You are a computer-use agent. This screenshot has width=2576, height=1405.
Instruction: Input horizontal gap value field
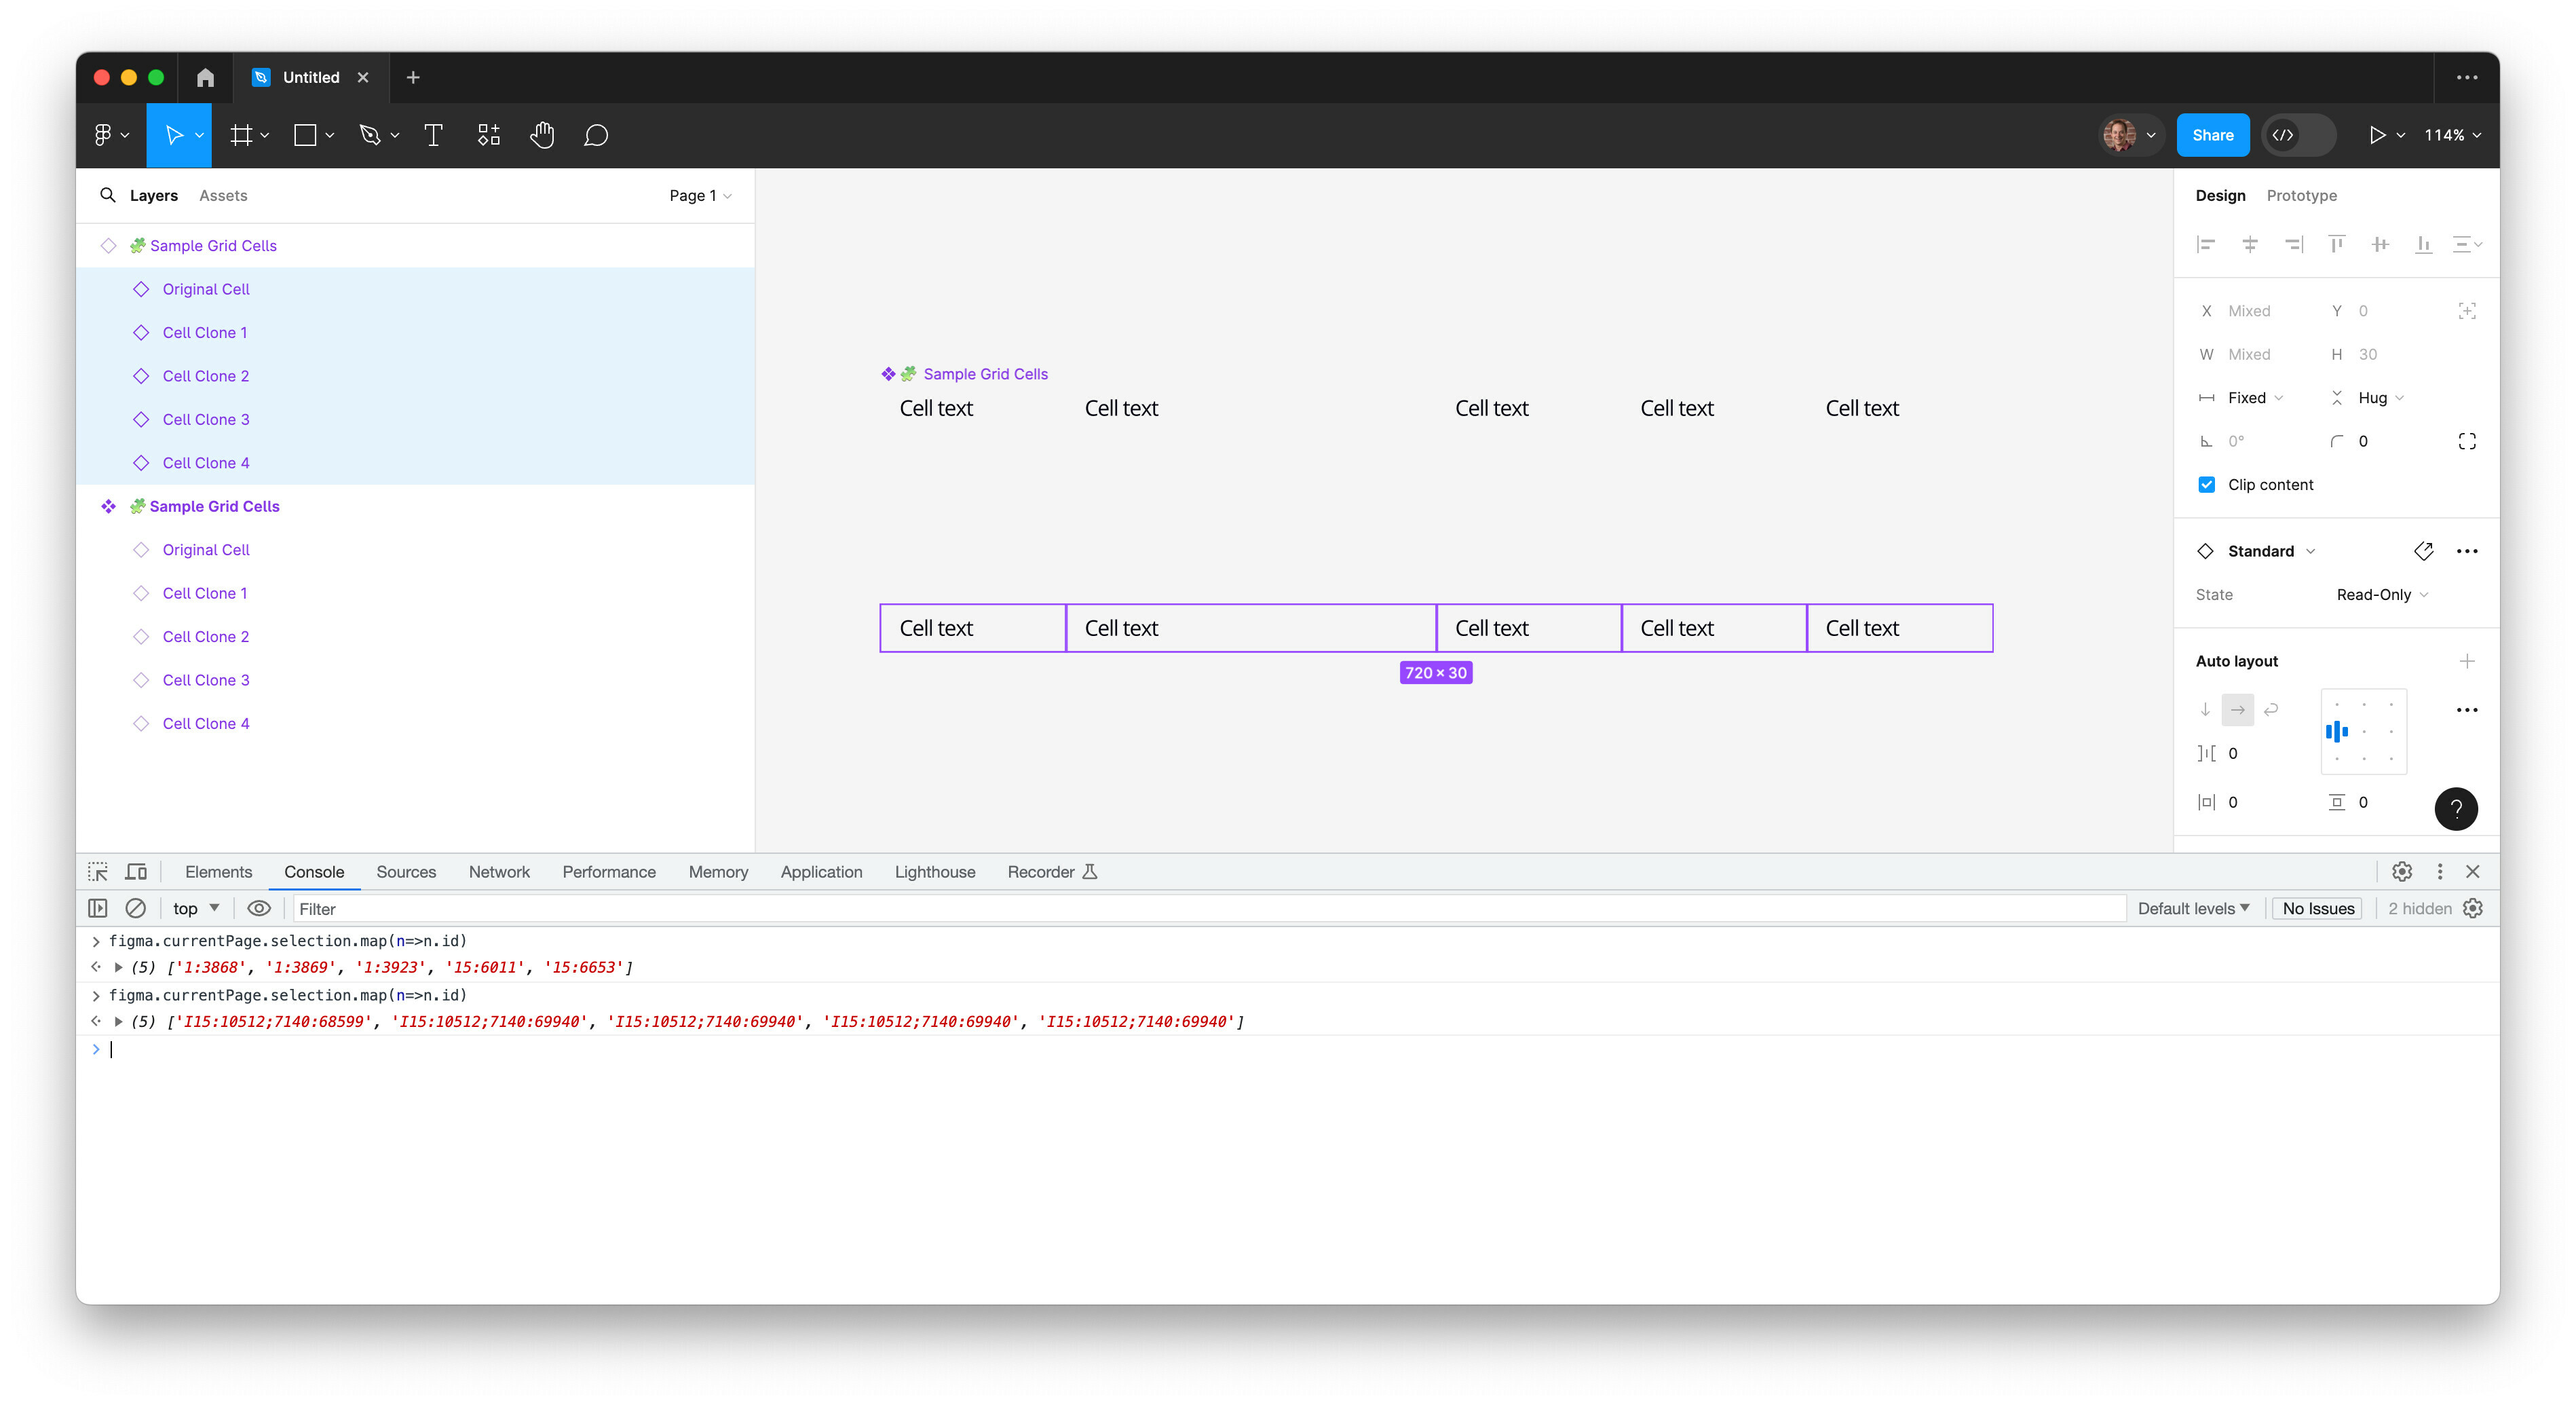pyautogui.click(x=2232, y=753)
